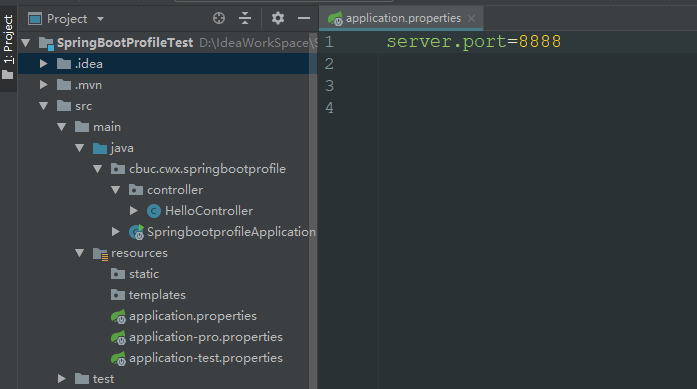Hide the Project panel with minus icon

point(304,18)
